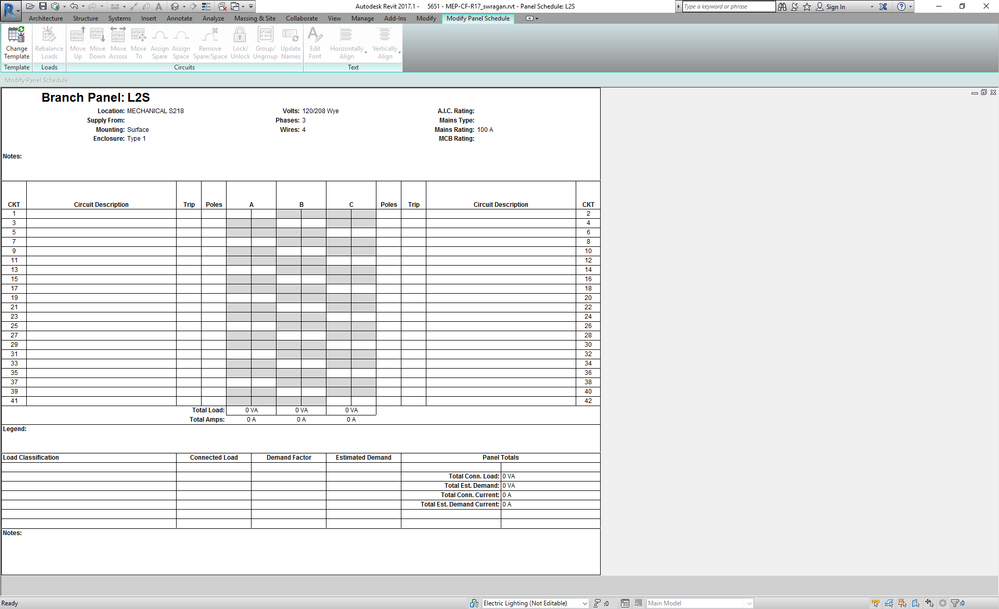The image size is (999, 609).
Task: Toggle Select Underlay Elements in status bar
Action: pyautogui.click(x=889, y=603)
